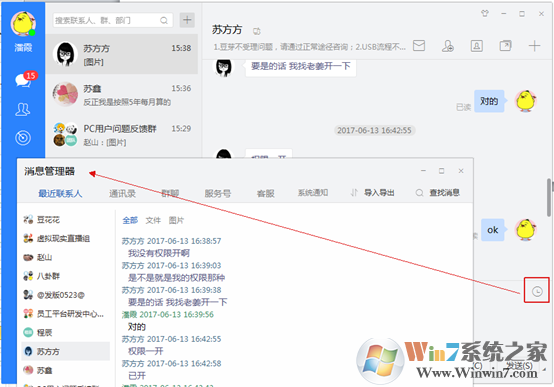Select 豆花花 in recent contacts
554x387 pixels.
pyautogui.click(x=66, y=220)
